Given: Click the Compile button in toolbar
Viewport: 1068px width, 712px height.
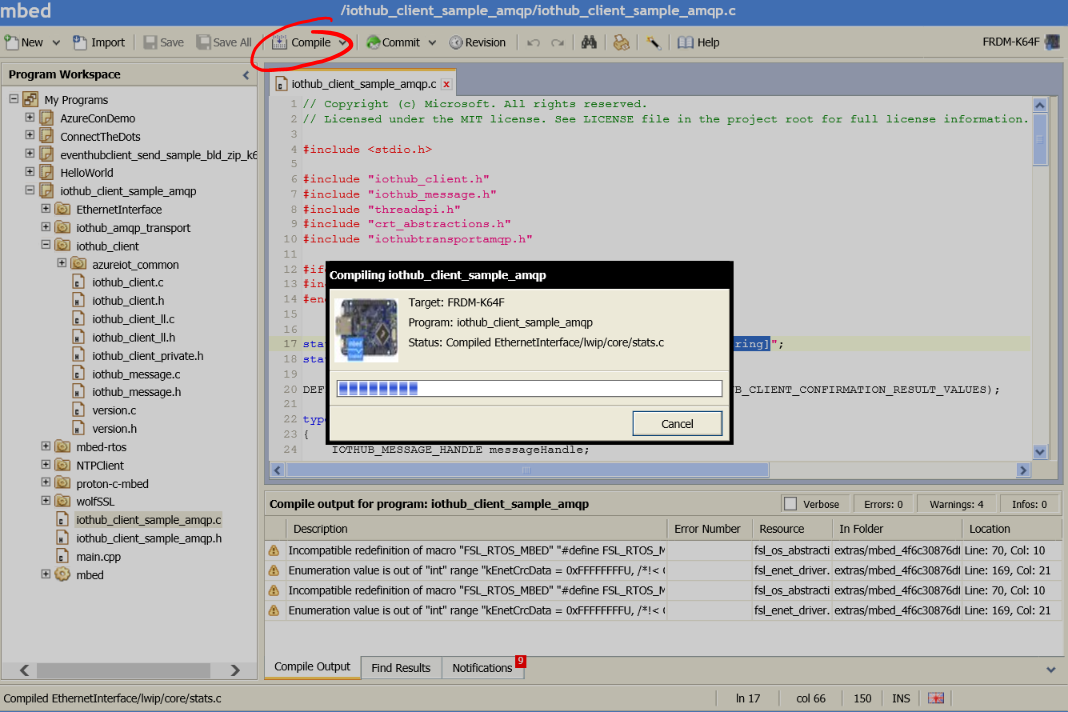Looking at the screenshot, I should 301,42.
